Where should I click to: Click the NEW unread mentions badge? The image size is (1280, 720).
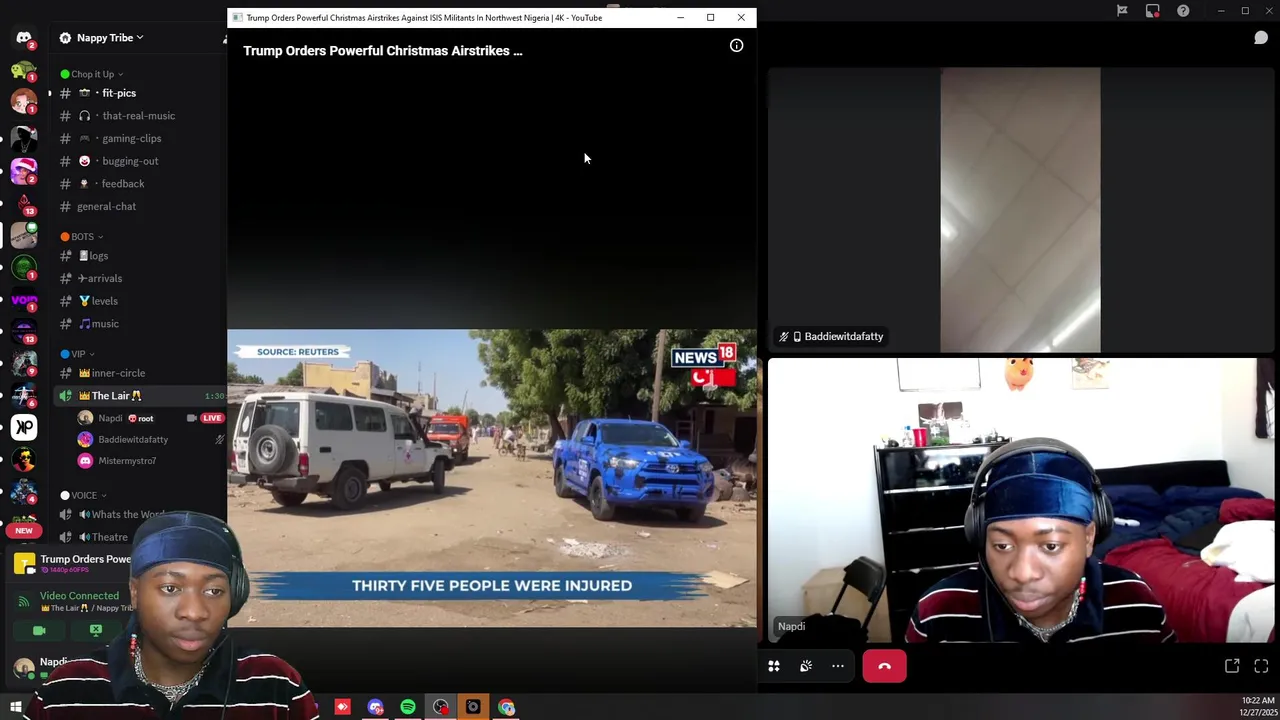(x=24, y=530)
